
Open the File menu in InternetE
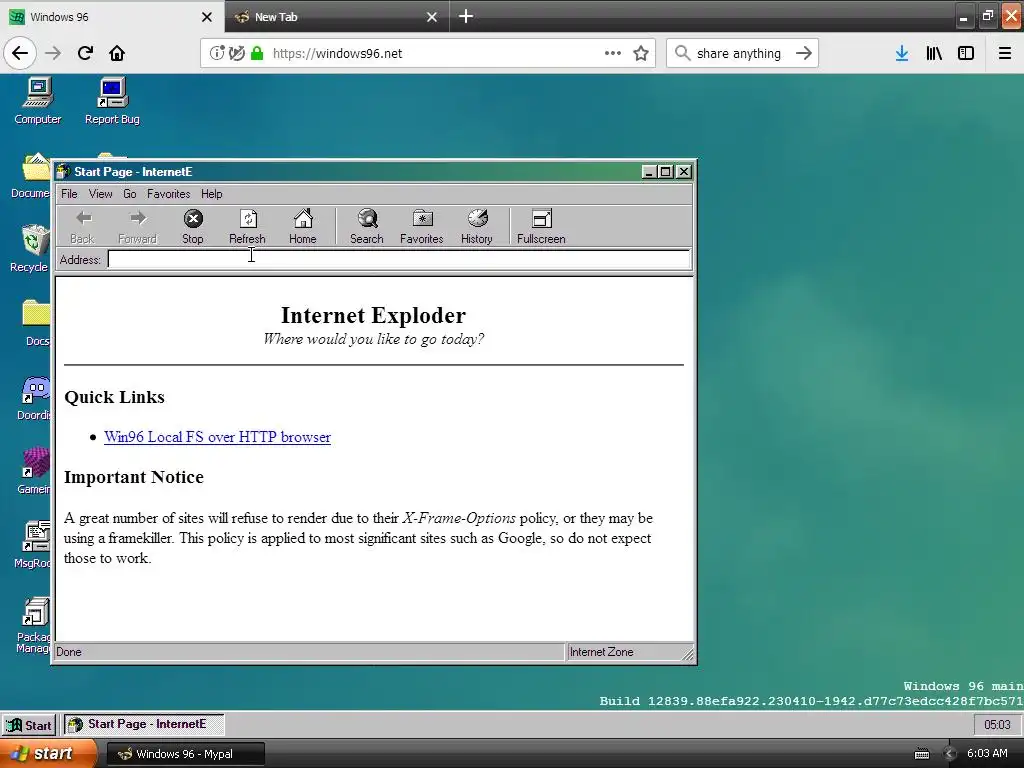69,194
